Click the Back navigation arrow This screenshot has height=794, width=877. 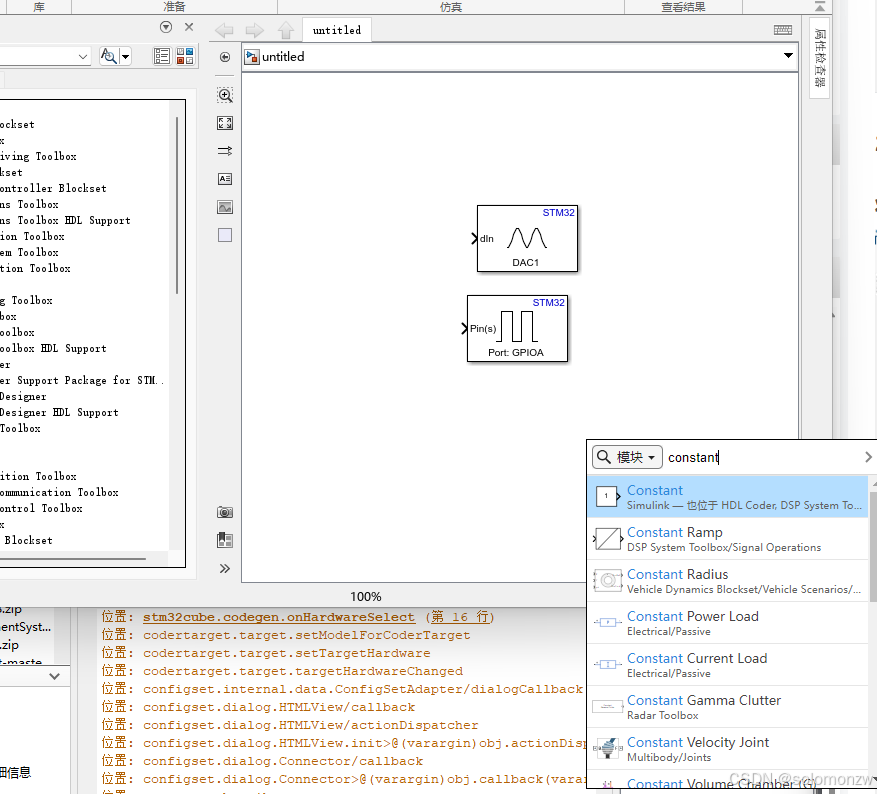click(224, 30)
